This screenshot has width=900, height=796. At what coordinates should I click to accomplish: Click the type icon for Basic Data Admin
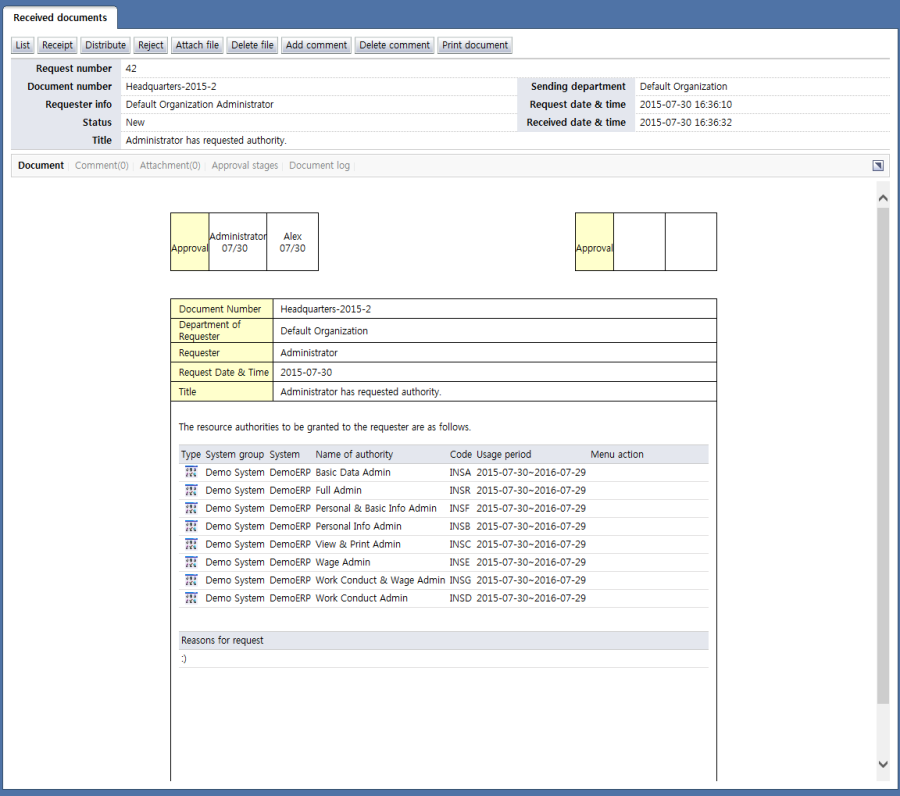(x=191, y=472)
